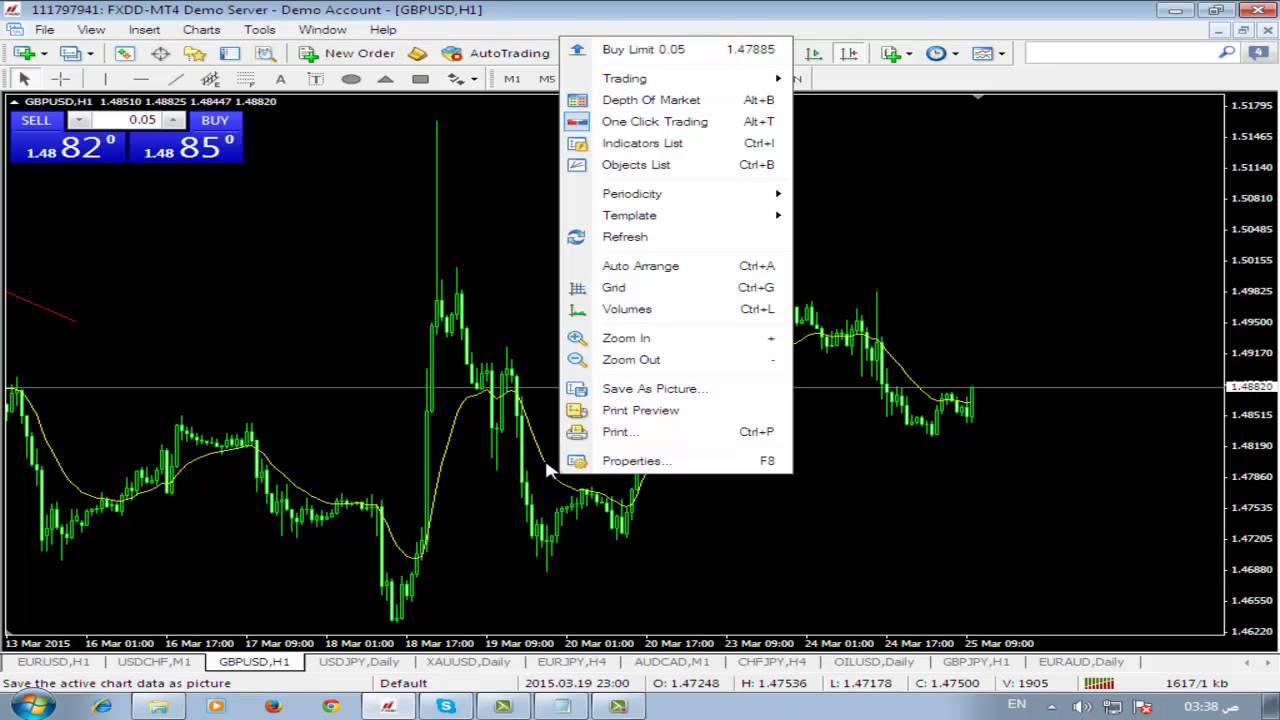Toggle Auto Arrange in the context menu
The width and height of the screenshot is (1280, 720).
(676, 266)
